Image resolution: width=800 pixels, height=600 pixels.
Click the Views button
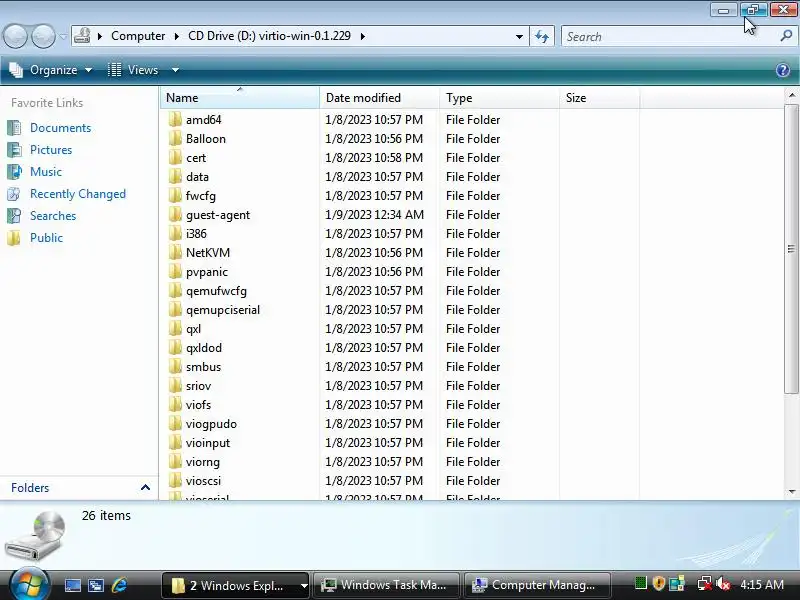coord(134,70)
